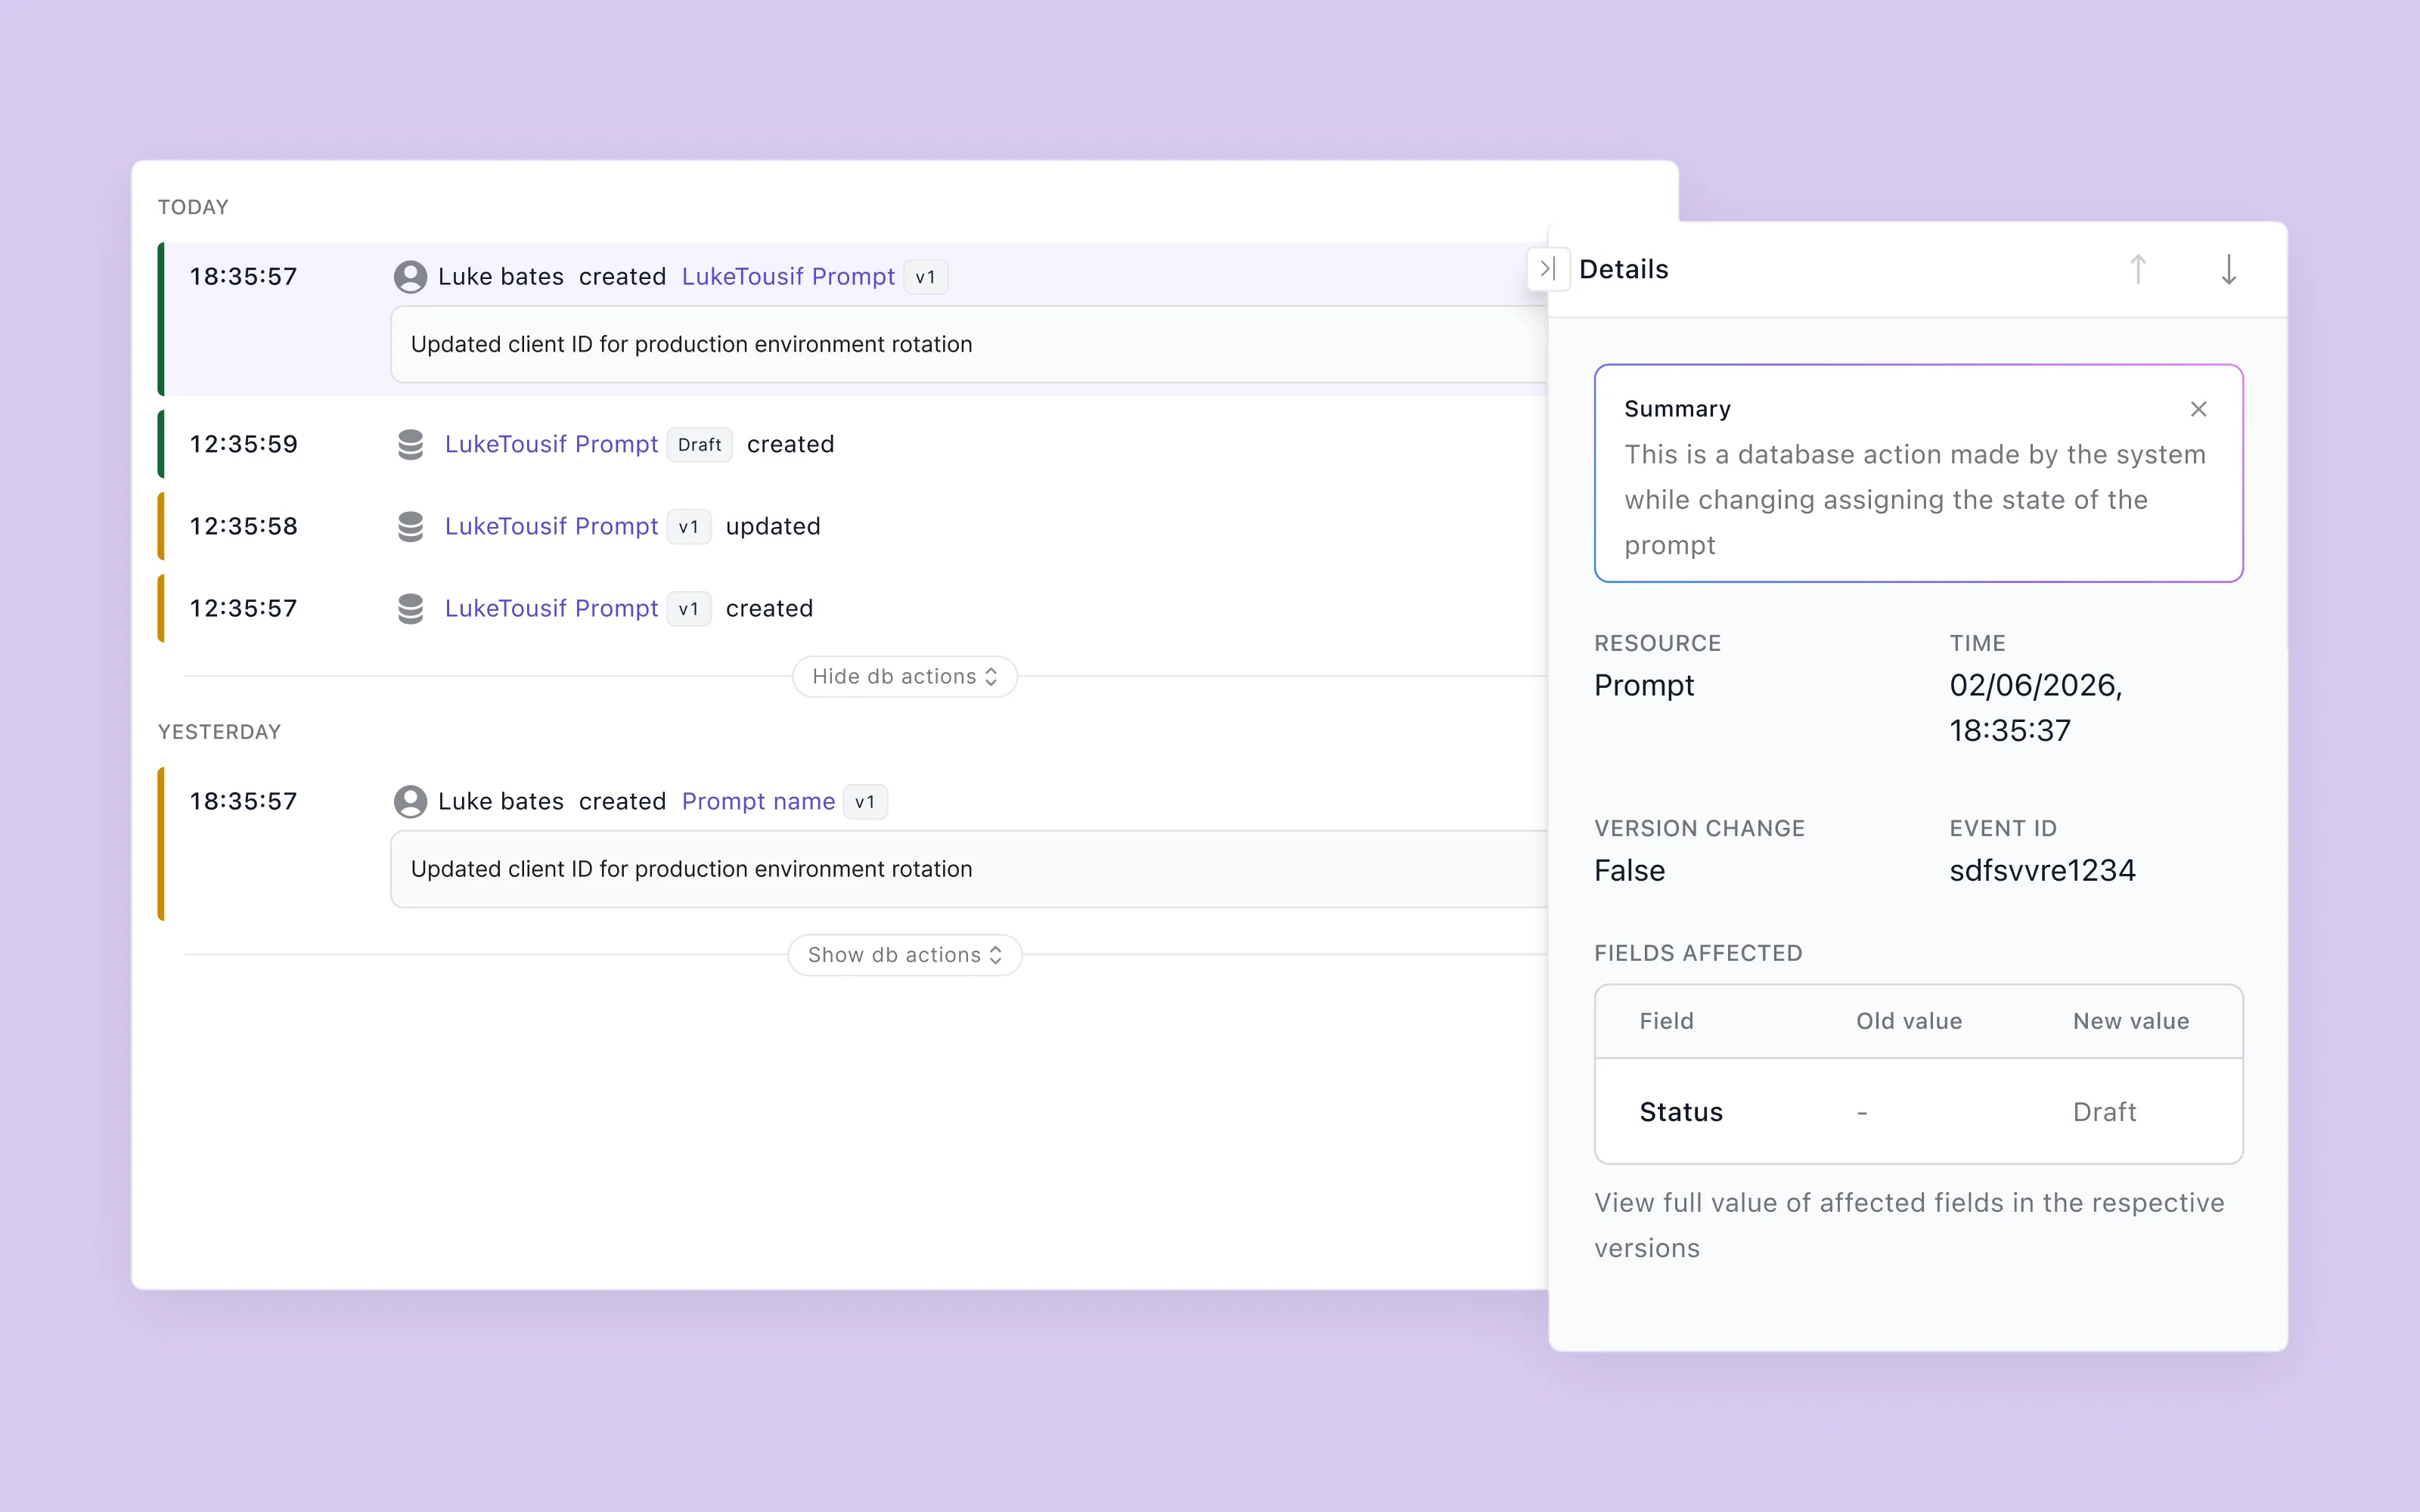The height and width of the screenshot is (1512, 2420).
Task: Click 'View full value of affected fields' note
Action: [1909, 1225]
